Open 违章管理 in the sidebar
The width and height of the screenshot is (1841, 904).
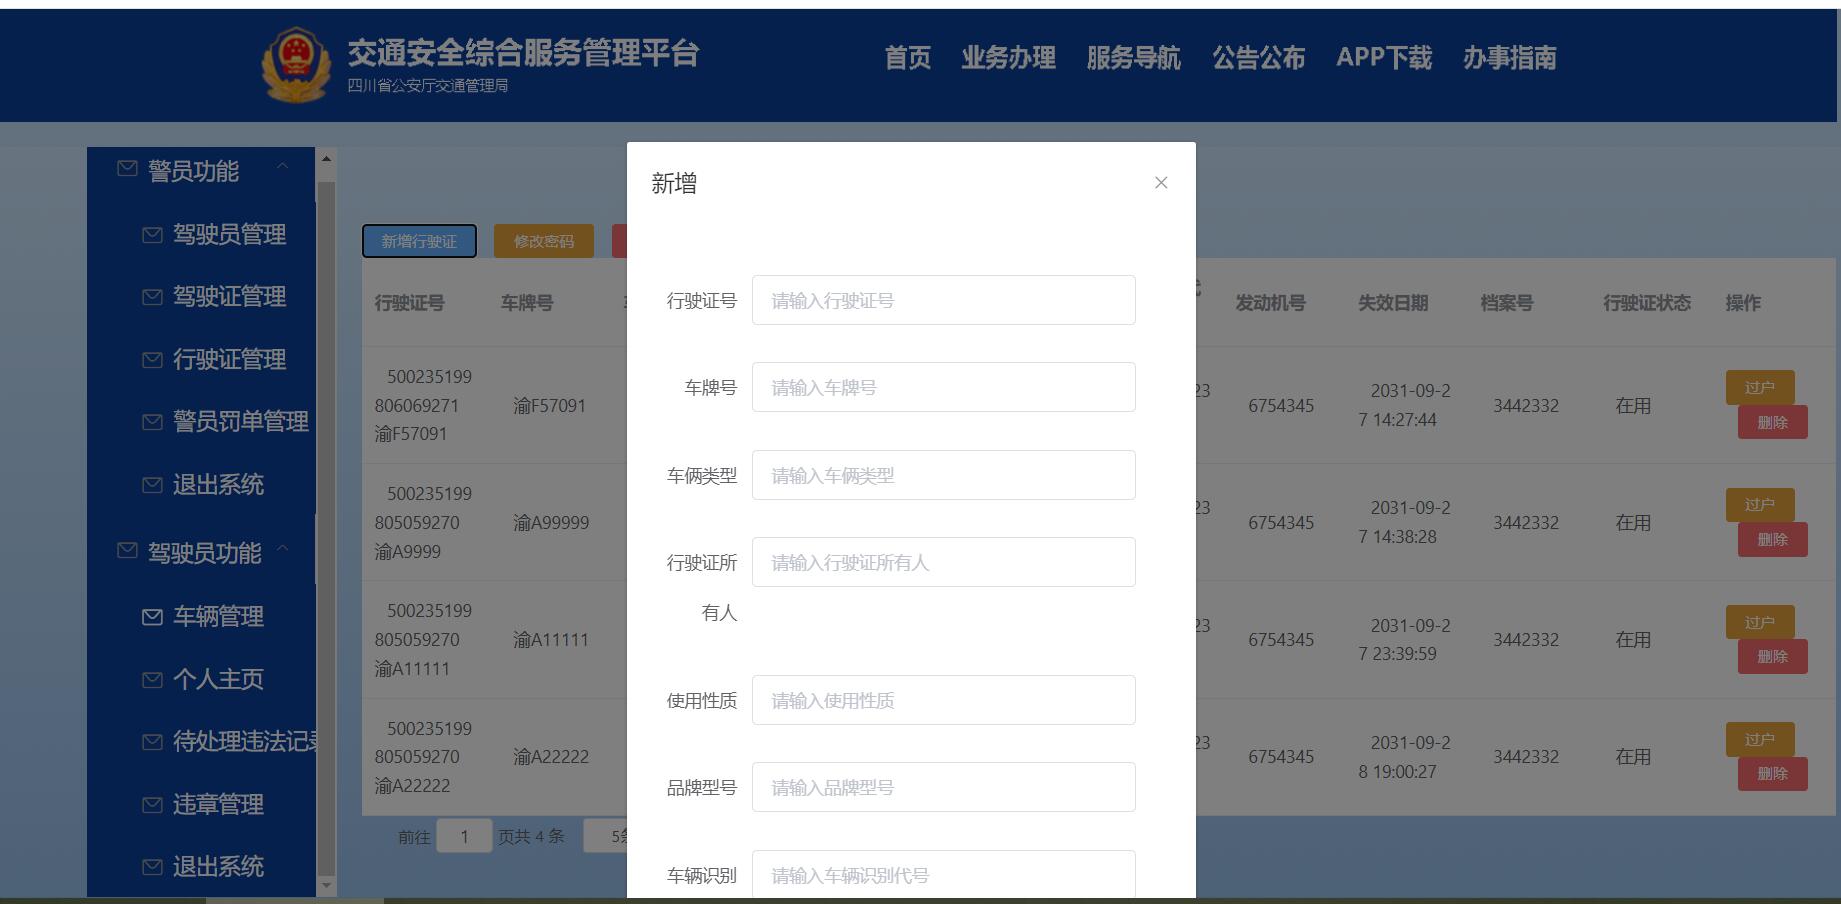coord(218,805)
